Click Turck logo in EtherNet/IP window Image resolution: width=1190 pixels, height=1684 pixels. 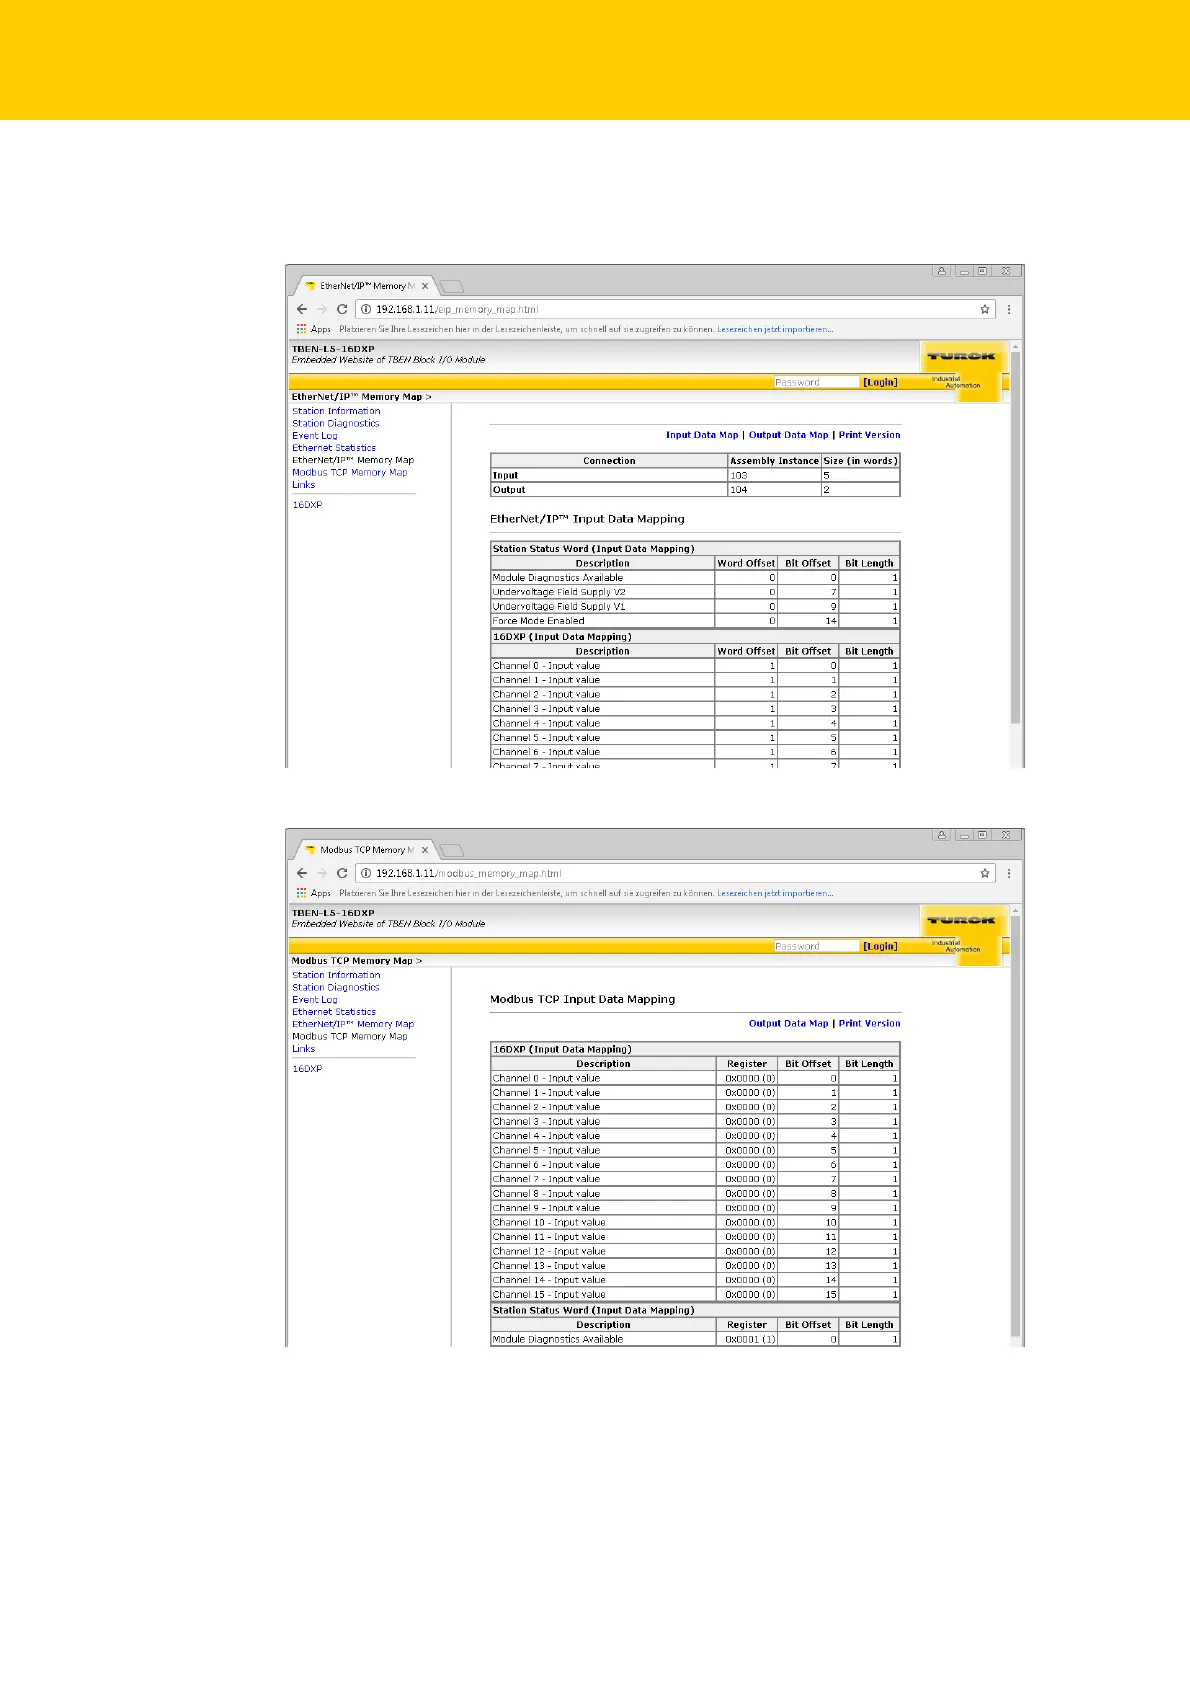[961, 356]
